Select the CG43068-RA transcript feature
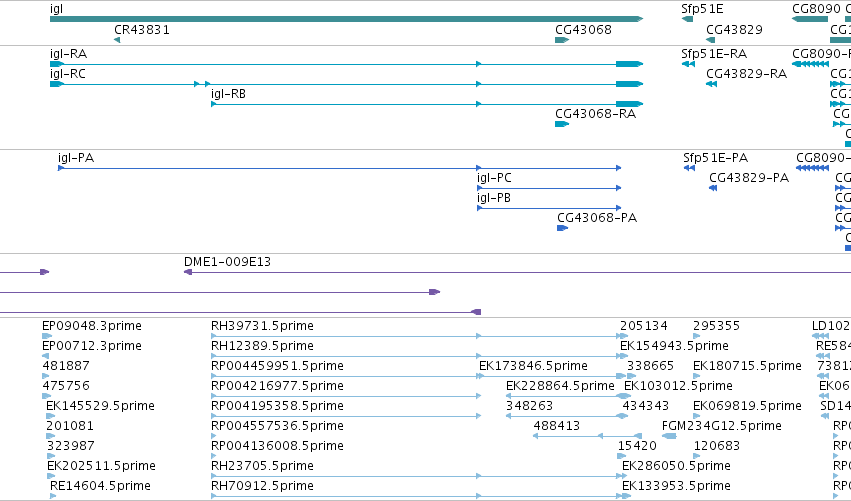 [562, 124]
